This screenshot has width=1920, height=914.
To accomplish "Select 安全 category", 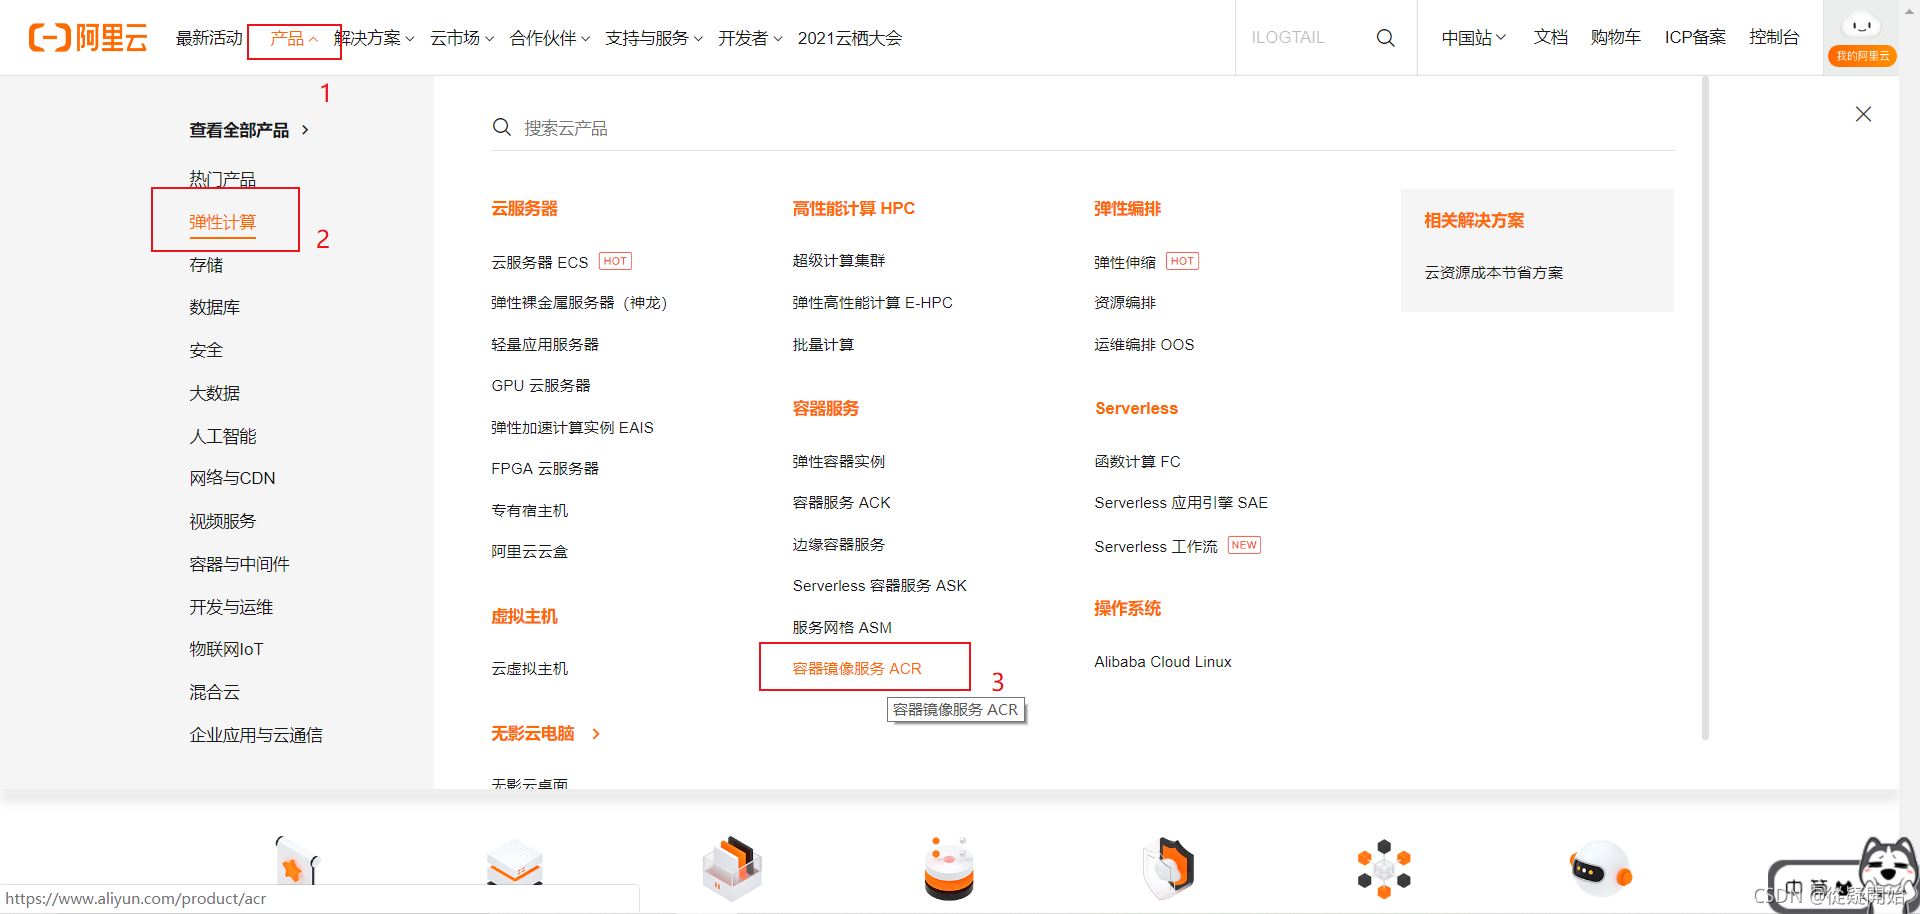I will (x=206, y=350).
